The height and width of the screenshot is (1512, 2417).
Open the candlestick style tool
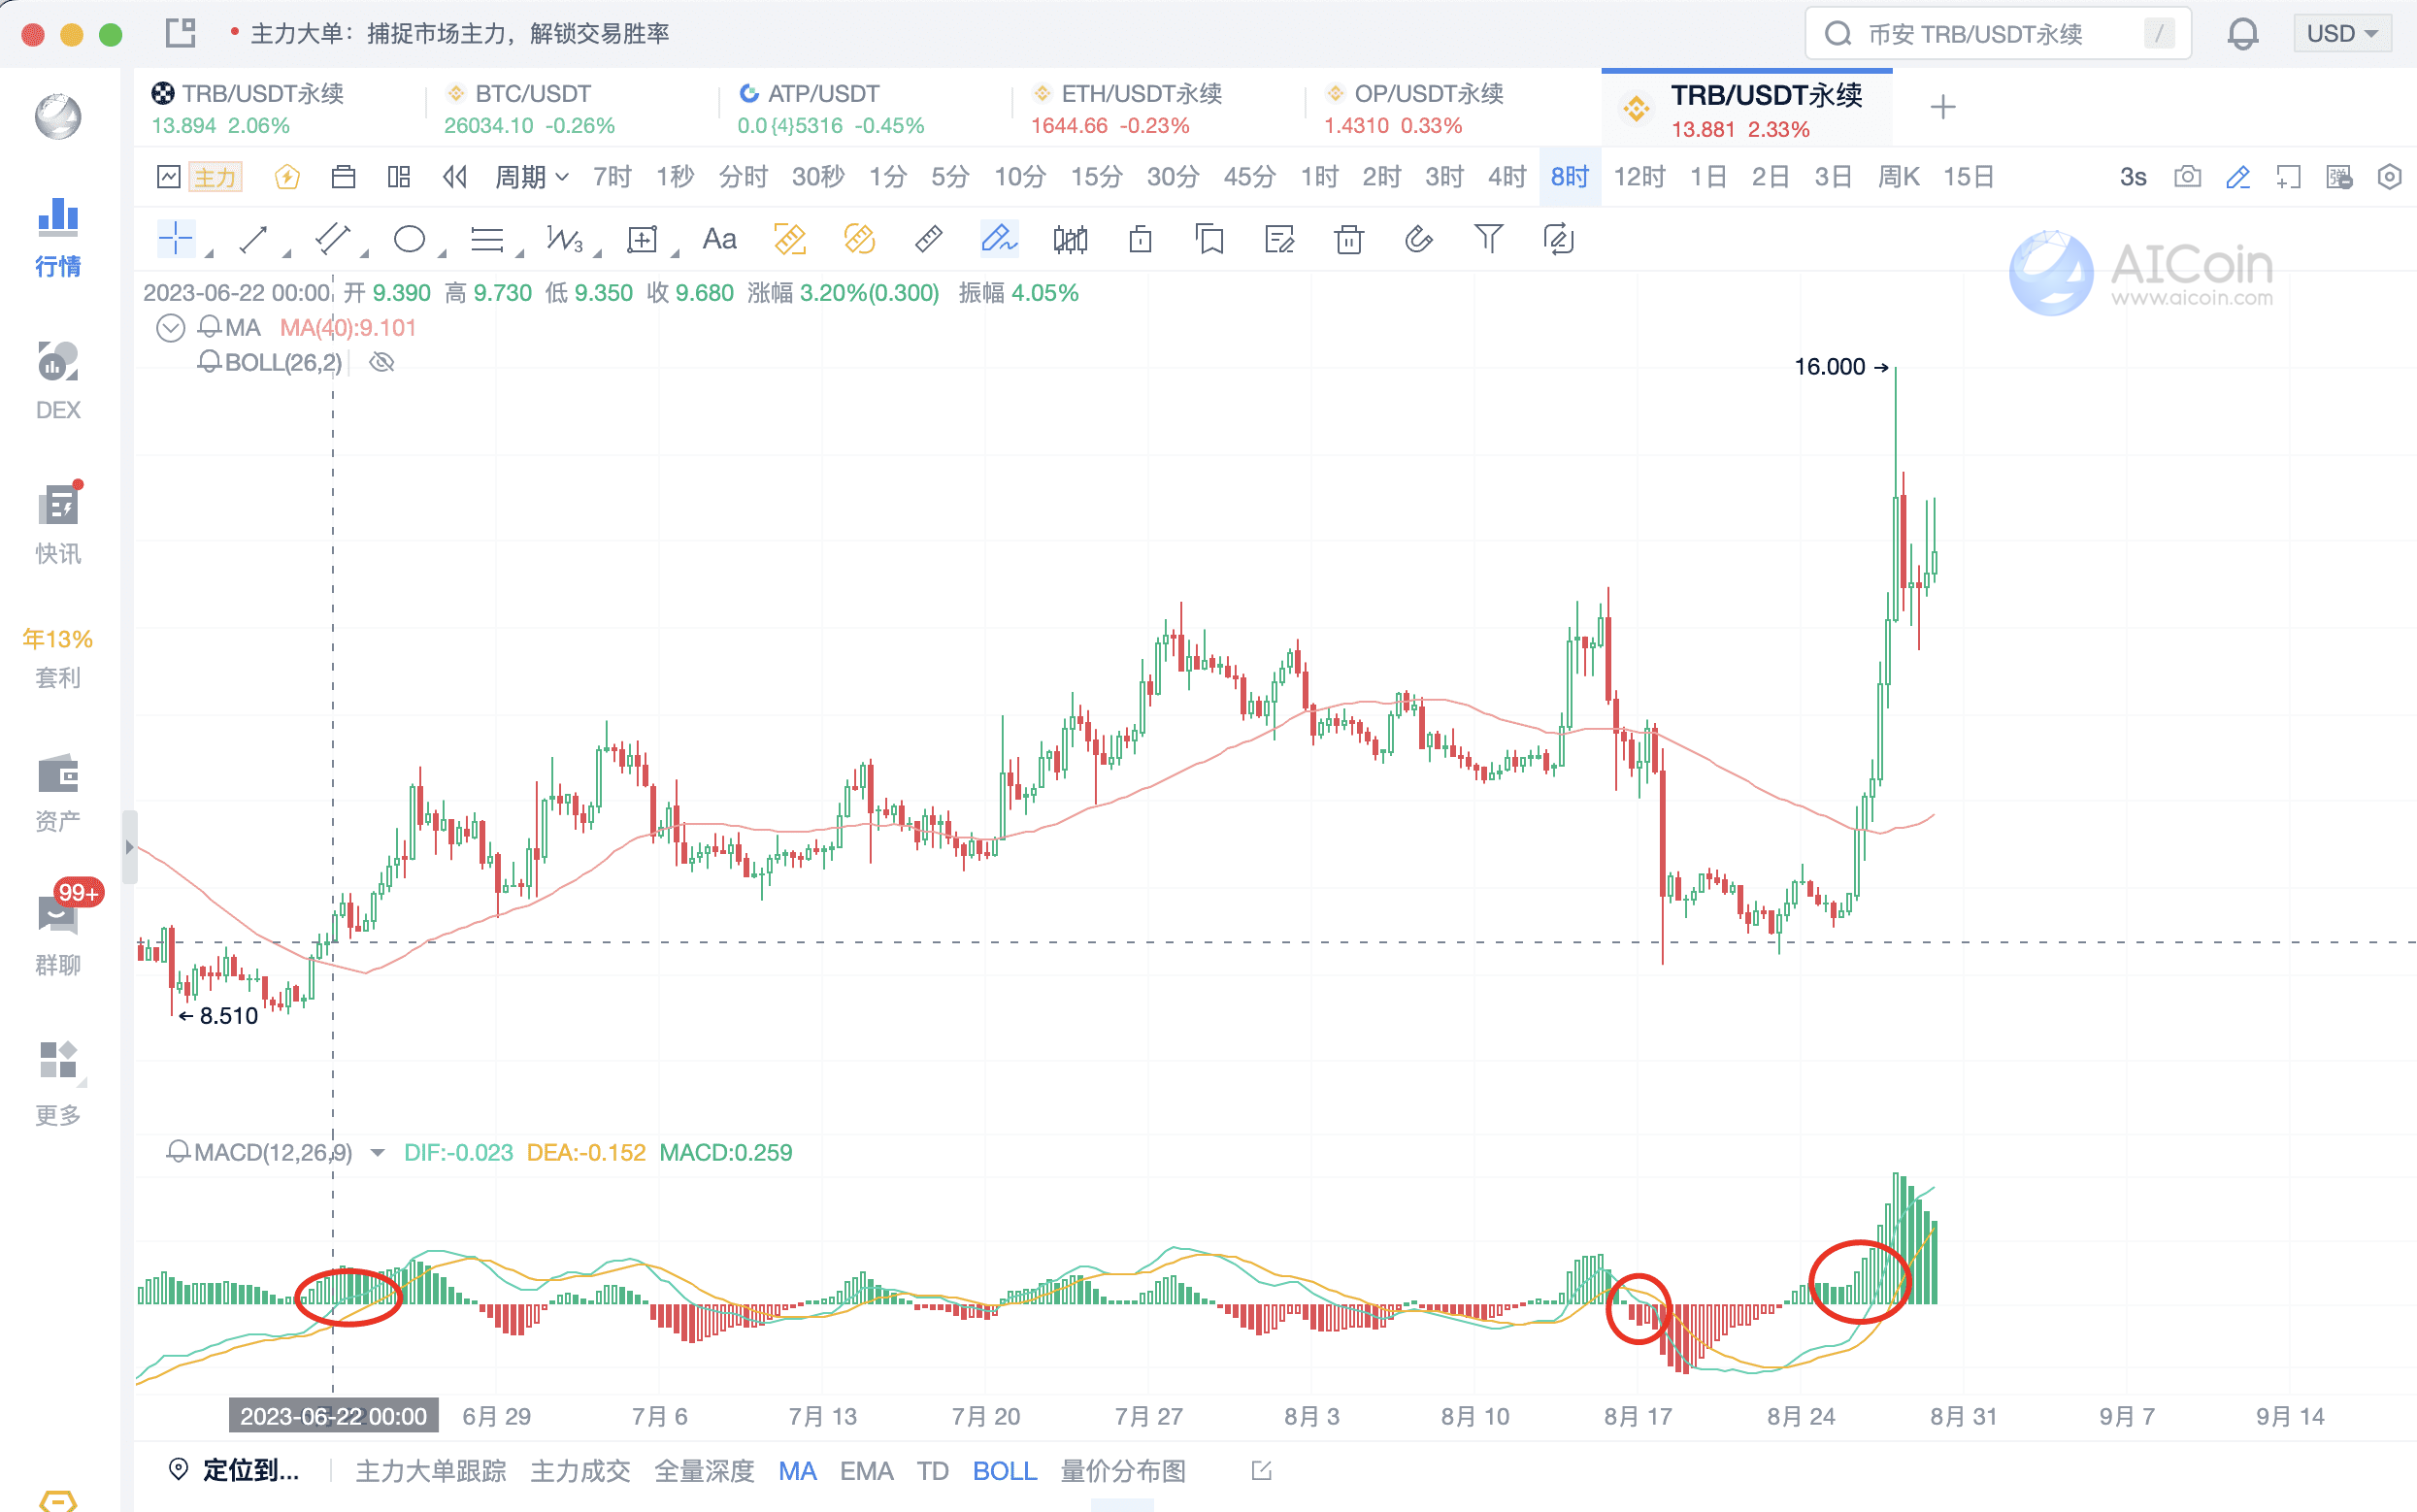1070,239
